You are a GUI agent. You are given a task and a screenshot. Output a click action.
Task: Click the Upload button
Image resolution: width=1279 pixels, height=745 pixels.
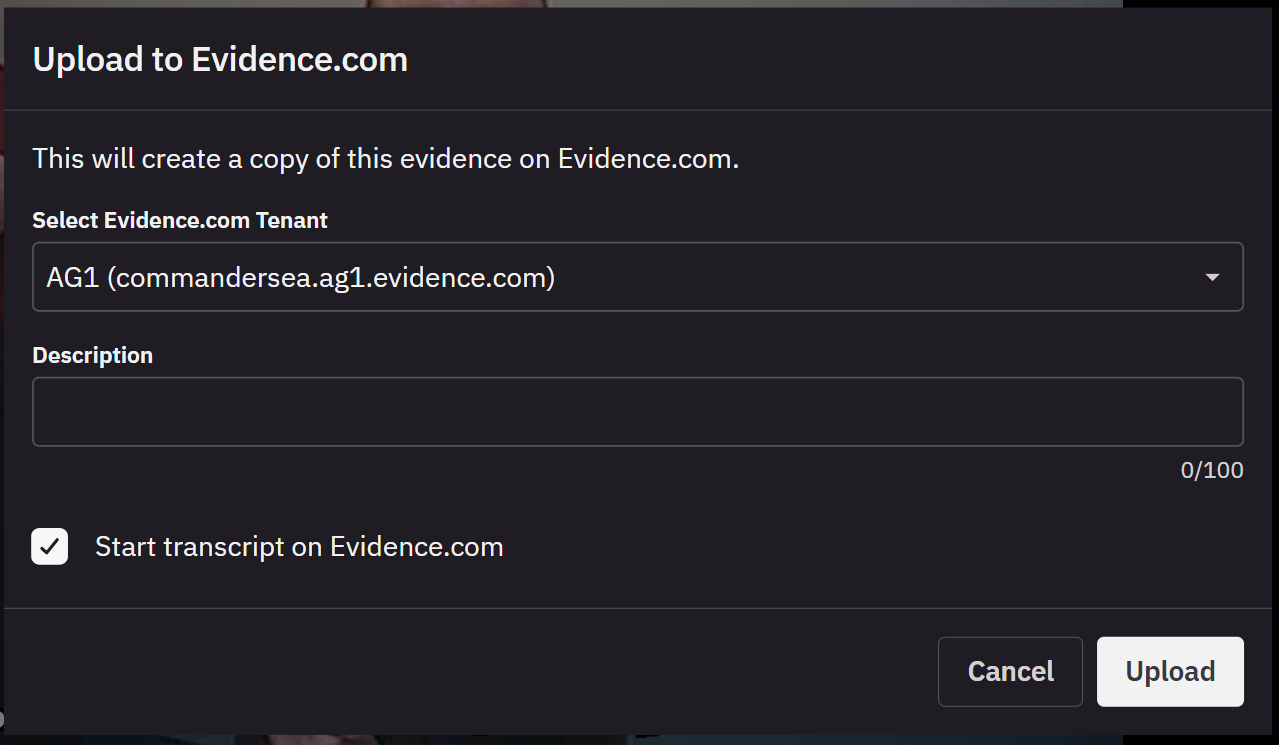point(1170,672)
